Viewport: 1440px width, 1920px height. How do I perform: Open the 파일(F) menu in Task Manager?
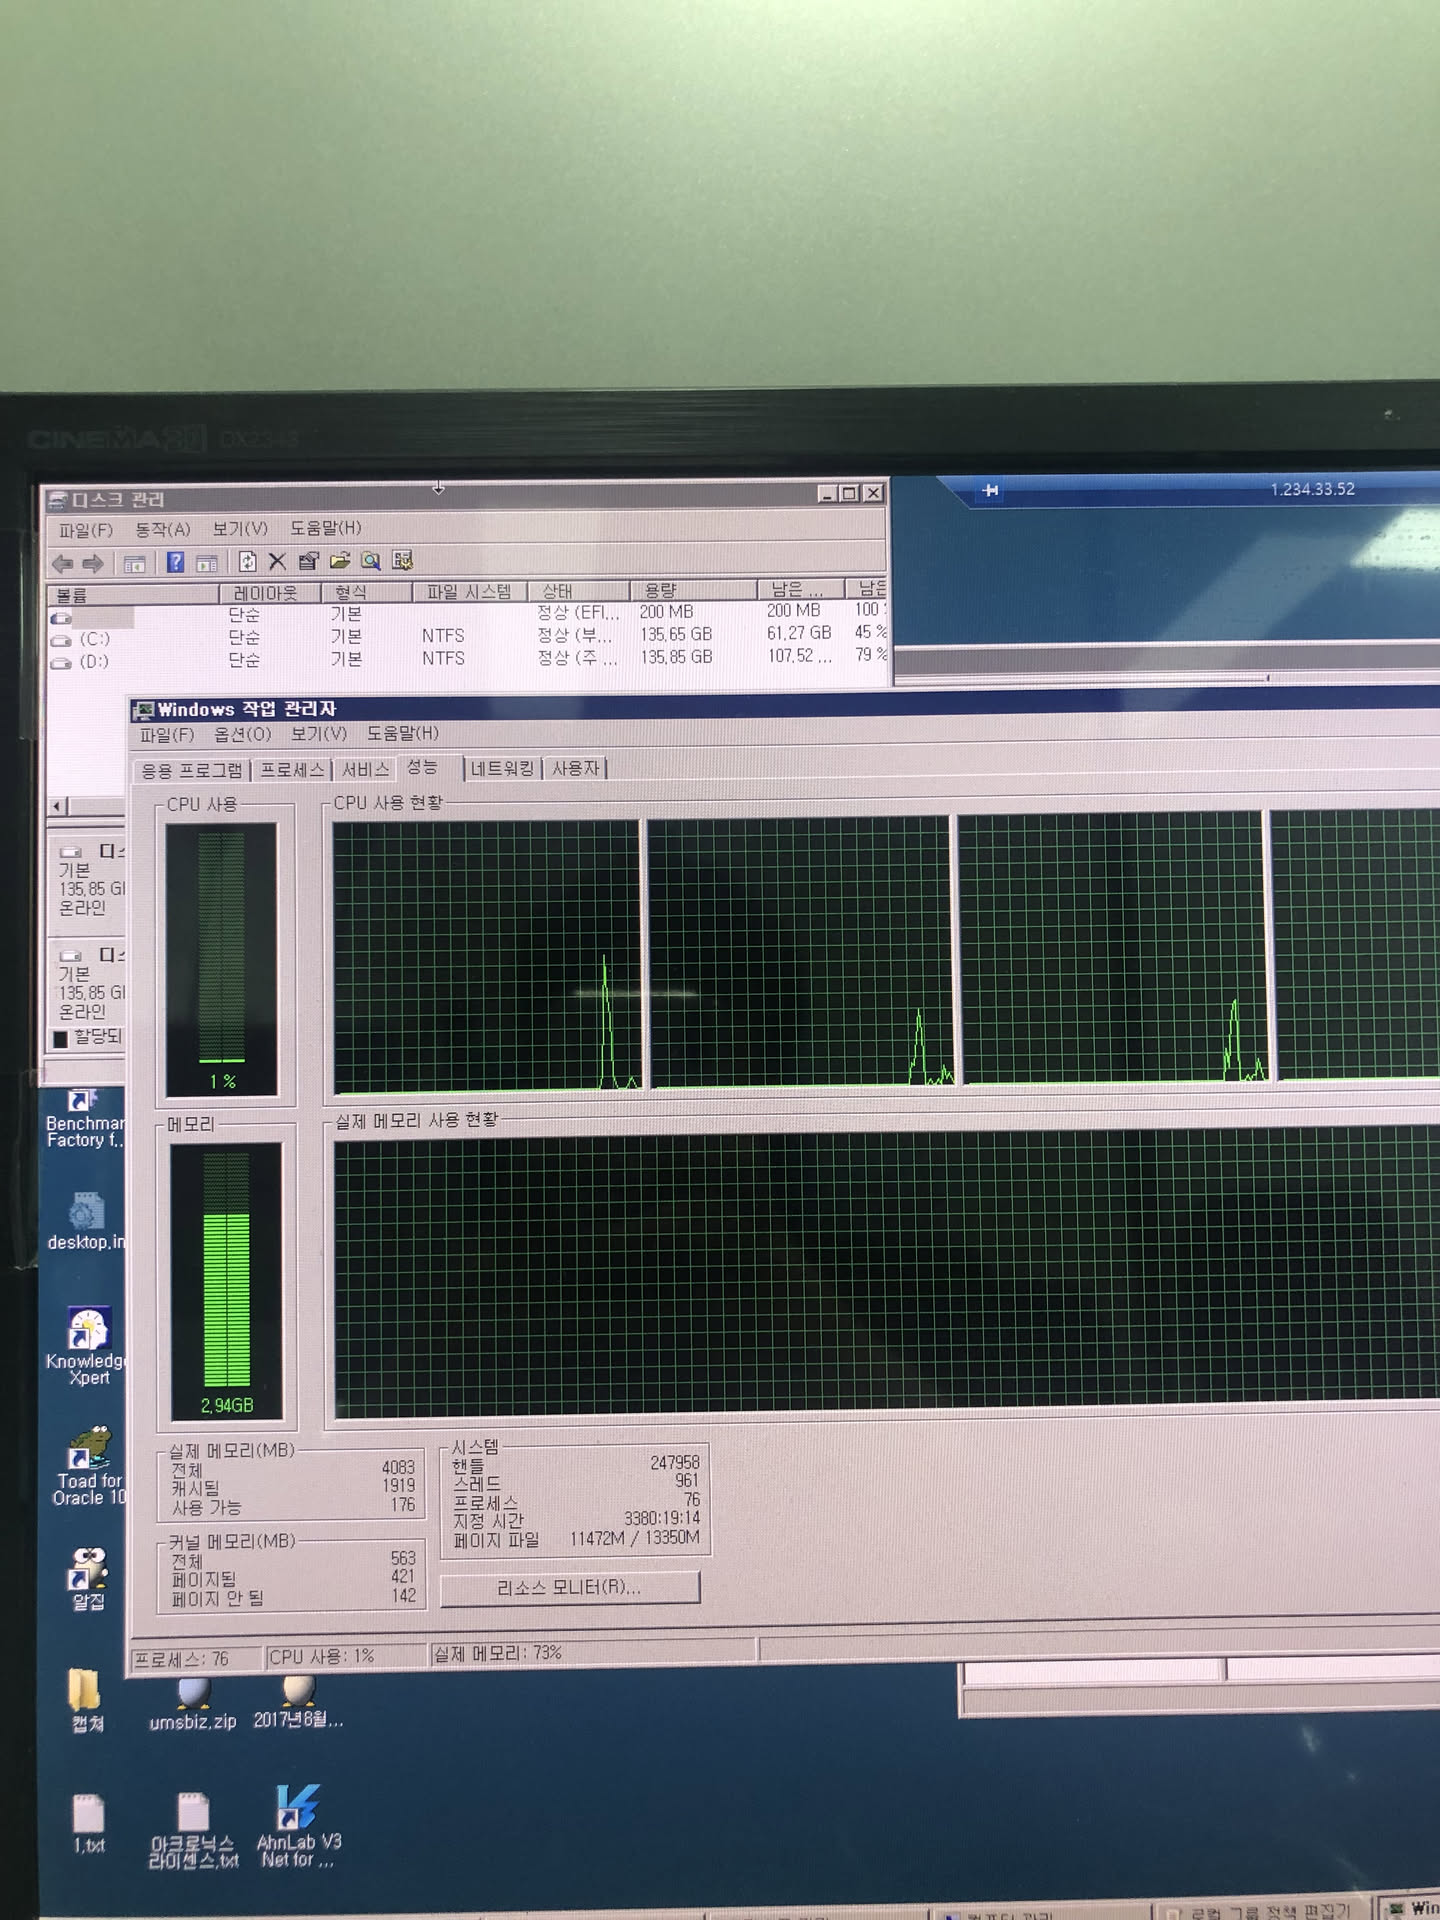166,735
